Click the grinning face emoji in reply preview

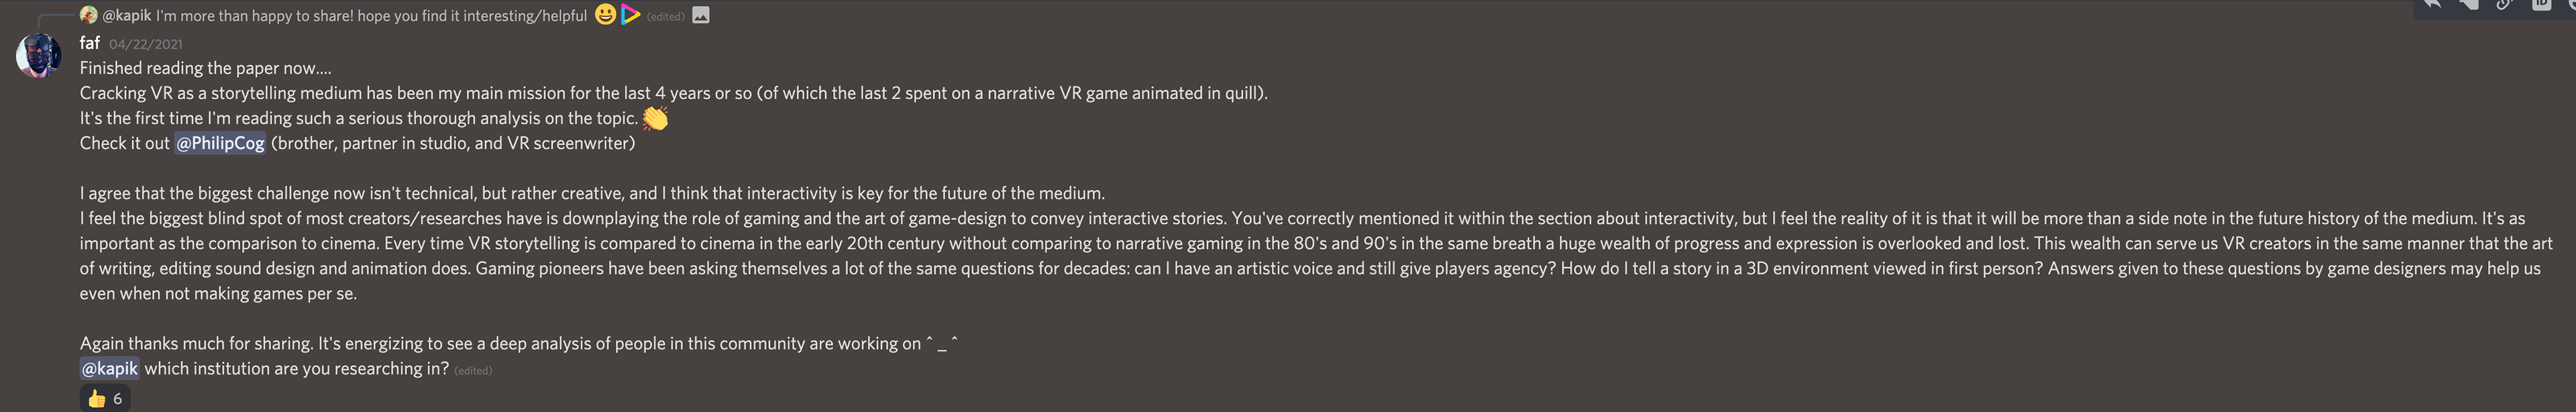pos(605,15)
